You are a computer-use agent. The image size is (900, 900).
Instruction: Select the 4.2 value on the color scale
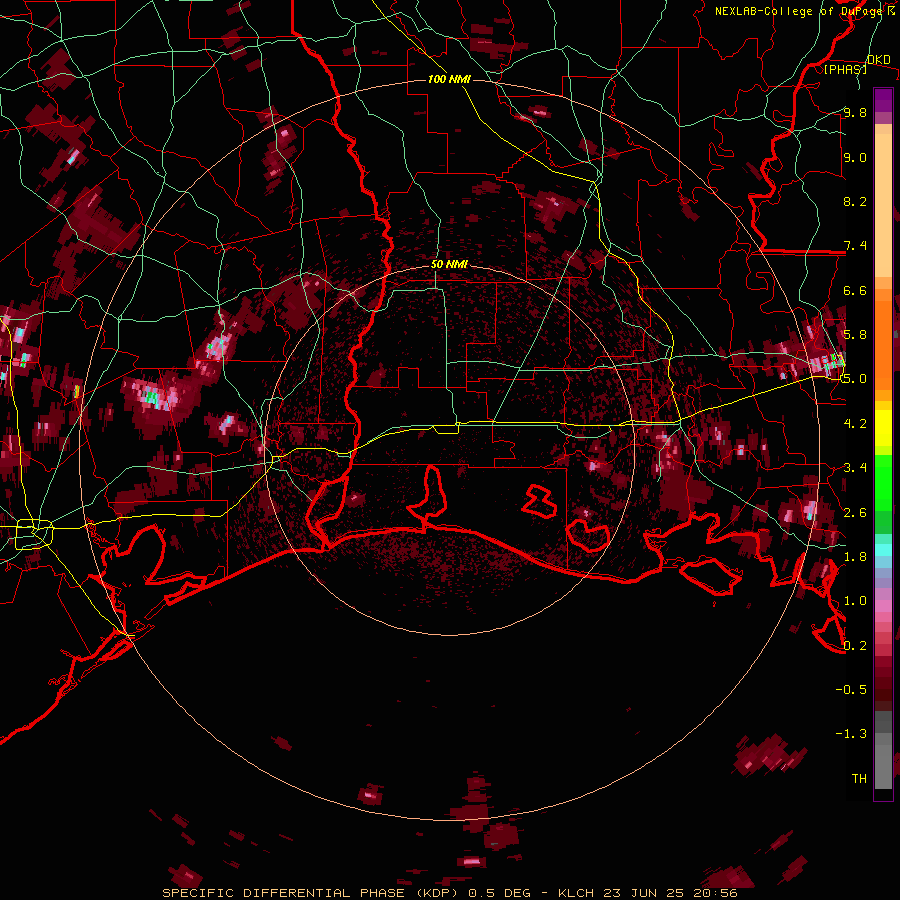[x=855, y=424]
